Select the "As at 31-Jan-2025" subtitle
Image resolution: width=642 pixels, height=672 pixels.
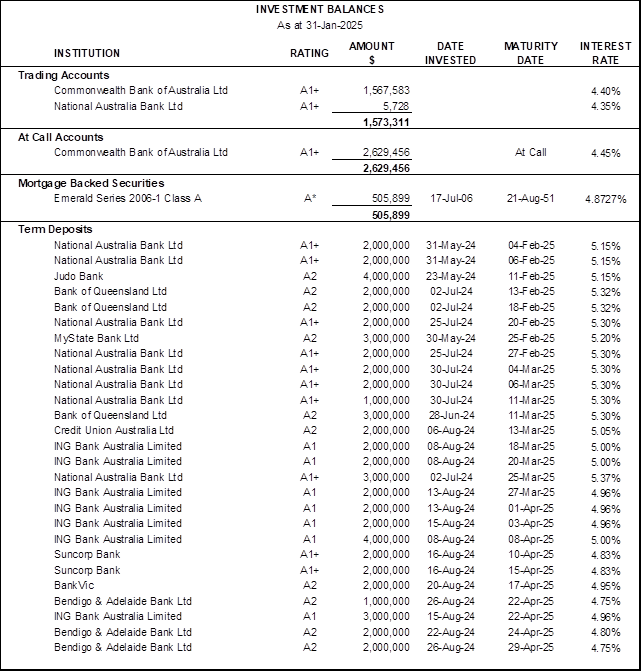click(x=320, y=25)
